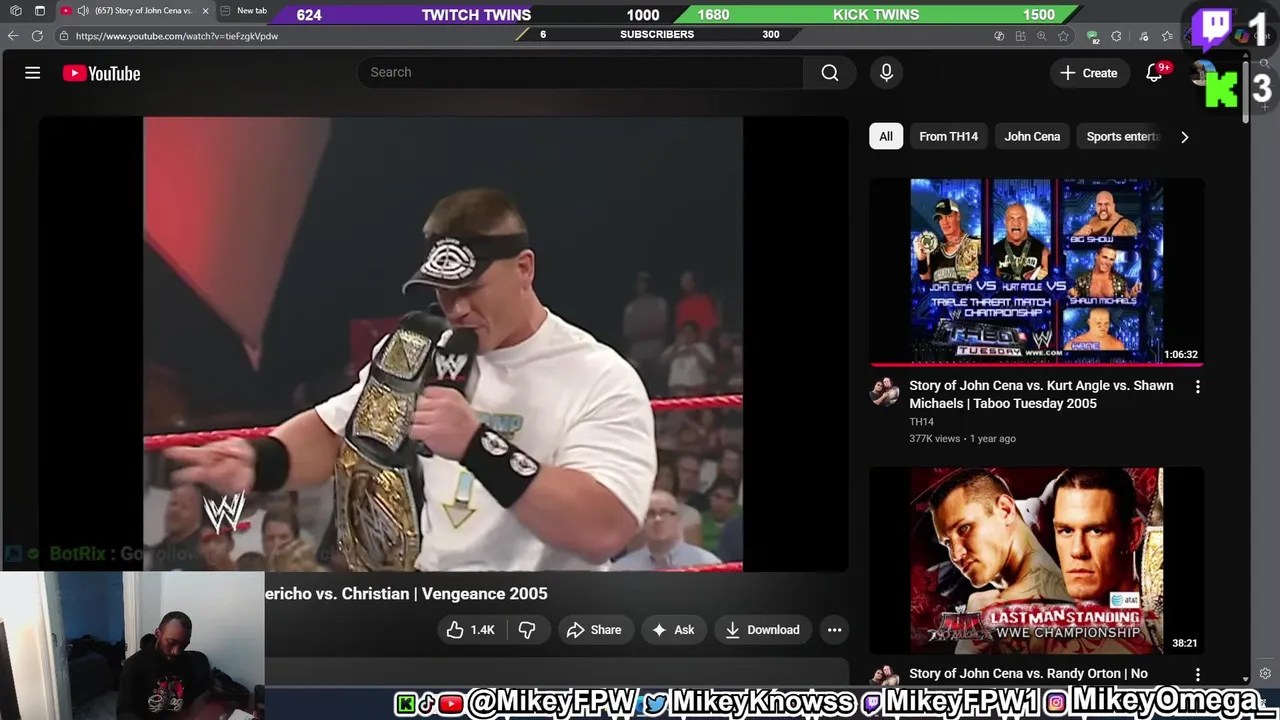Image resolution: width=1280 pixels, height=720 pixels.
Task: Open the title Story of John Cena vs. Randy Orton
Action: pos(1028,673)
